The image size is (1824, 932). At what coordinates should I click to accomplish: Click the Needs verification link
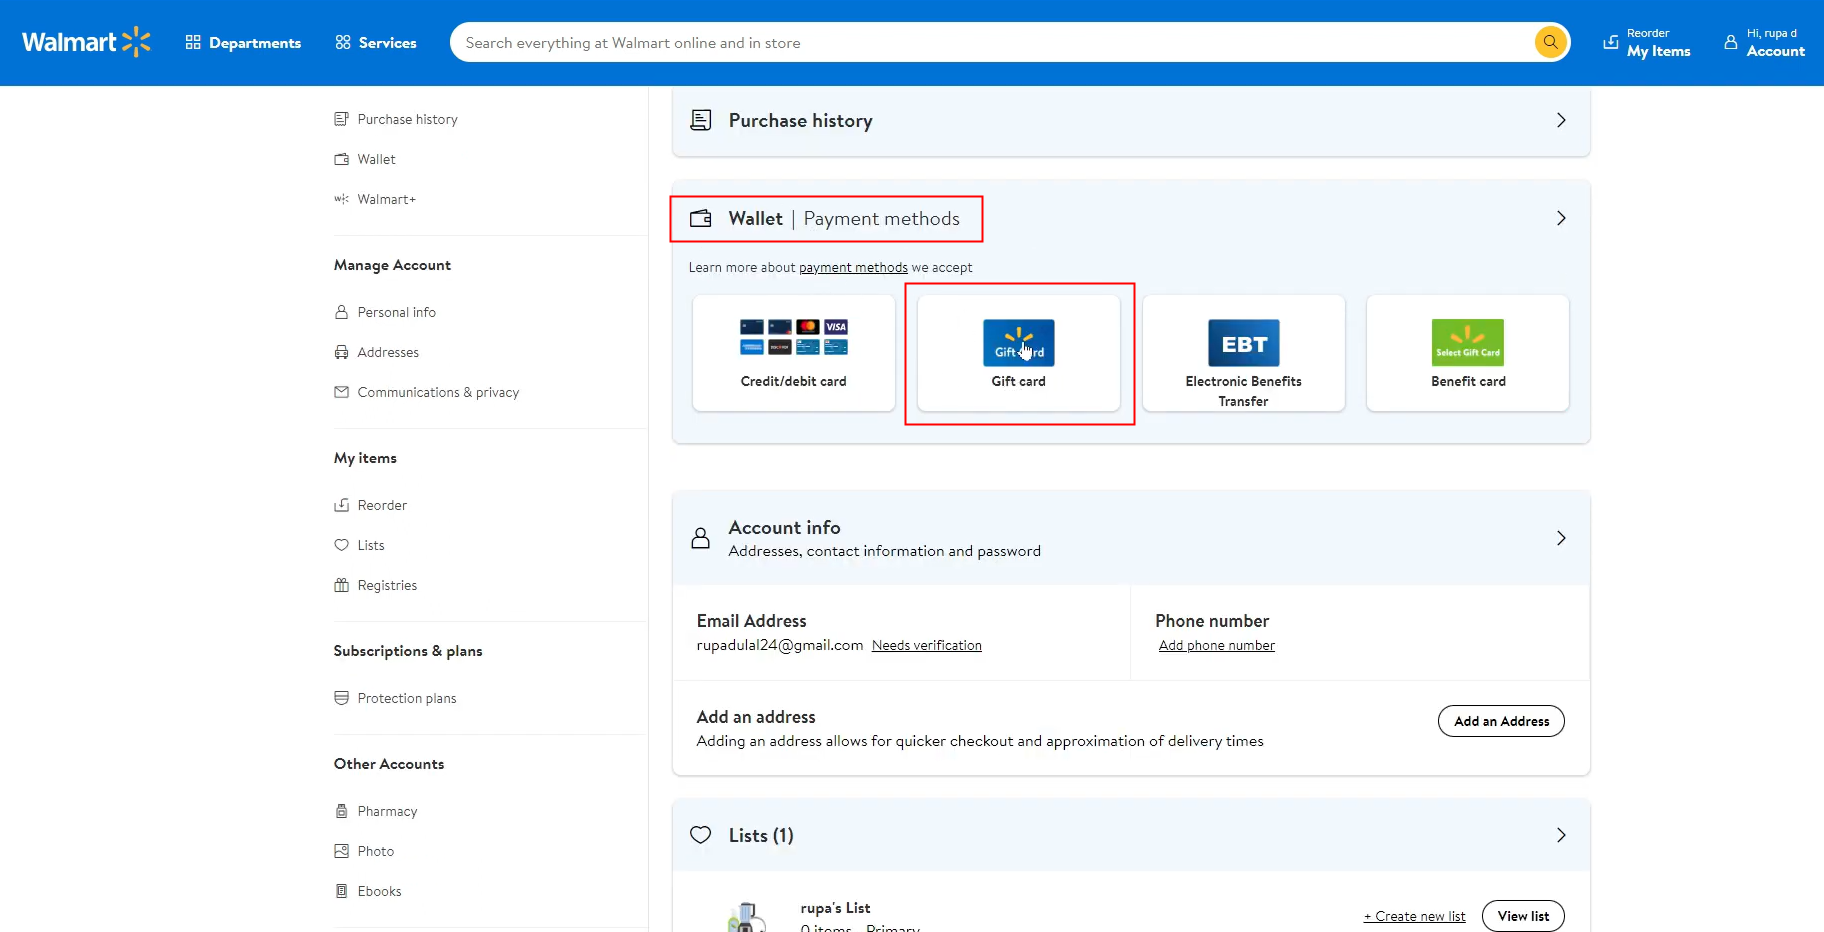coord(927,645)
